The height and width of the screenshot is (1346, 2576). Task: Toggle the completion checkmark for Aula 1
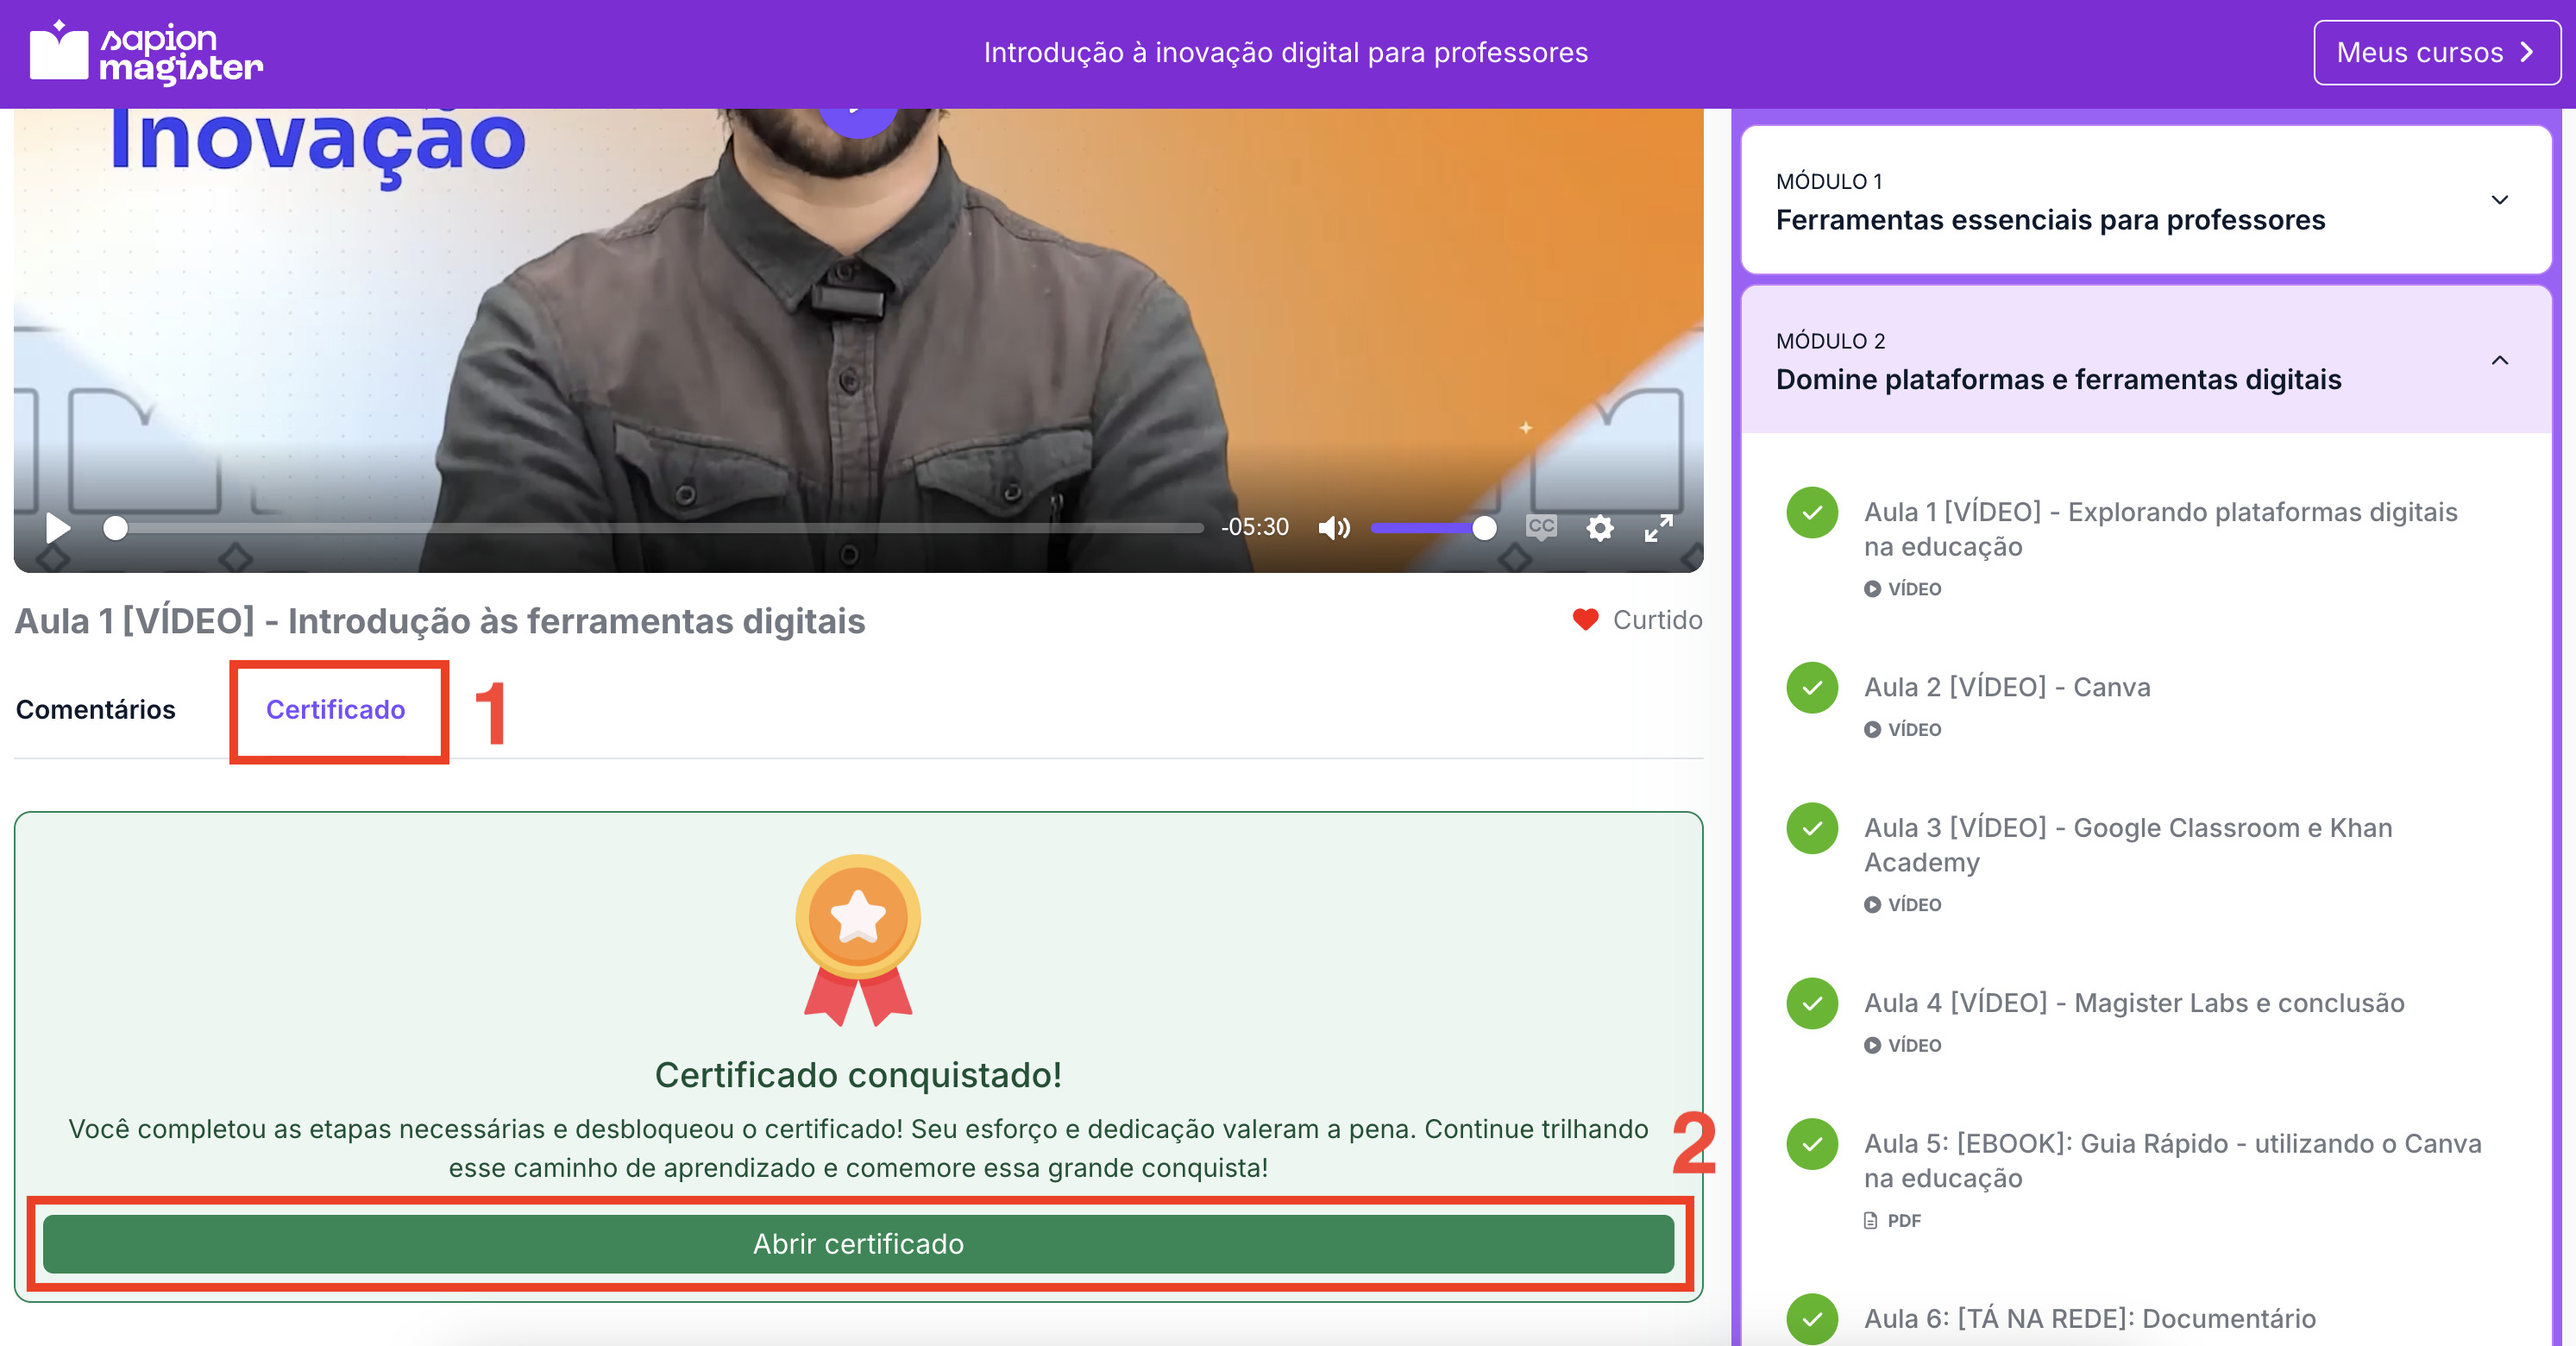1812,512
